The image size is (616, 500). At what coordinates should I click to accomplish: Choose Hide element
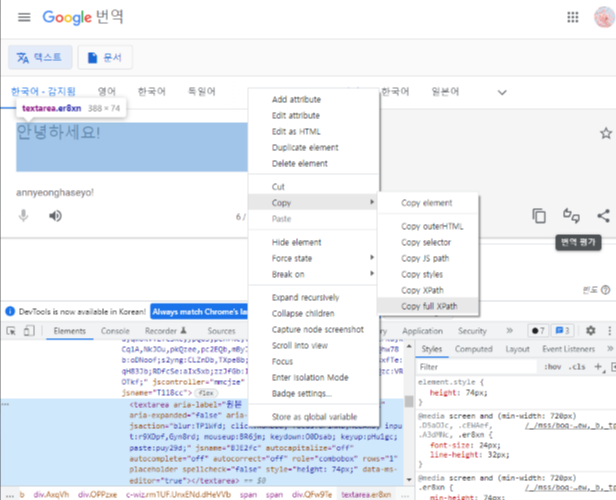[x=314, y=242]
